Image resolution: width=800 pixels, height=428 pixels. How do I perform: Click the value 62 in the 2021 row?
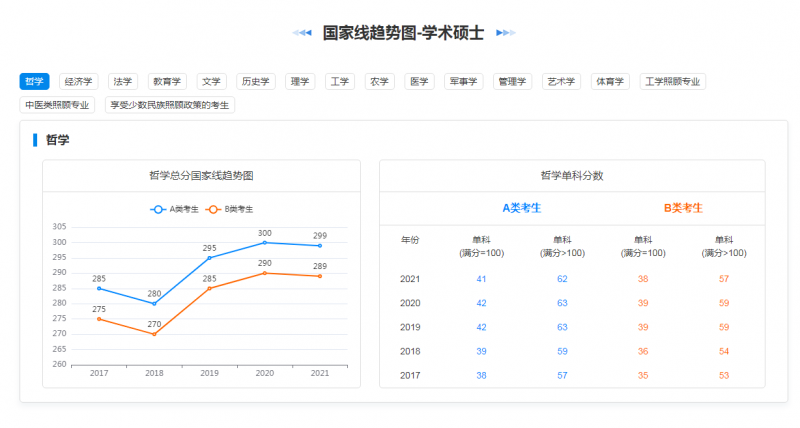point(562,279)
